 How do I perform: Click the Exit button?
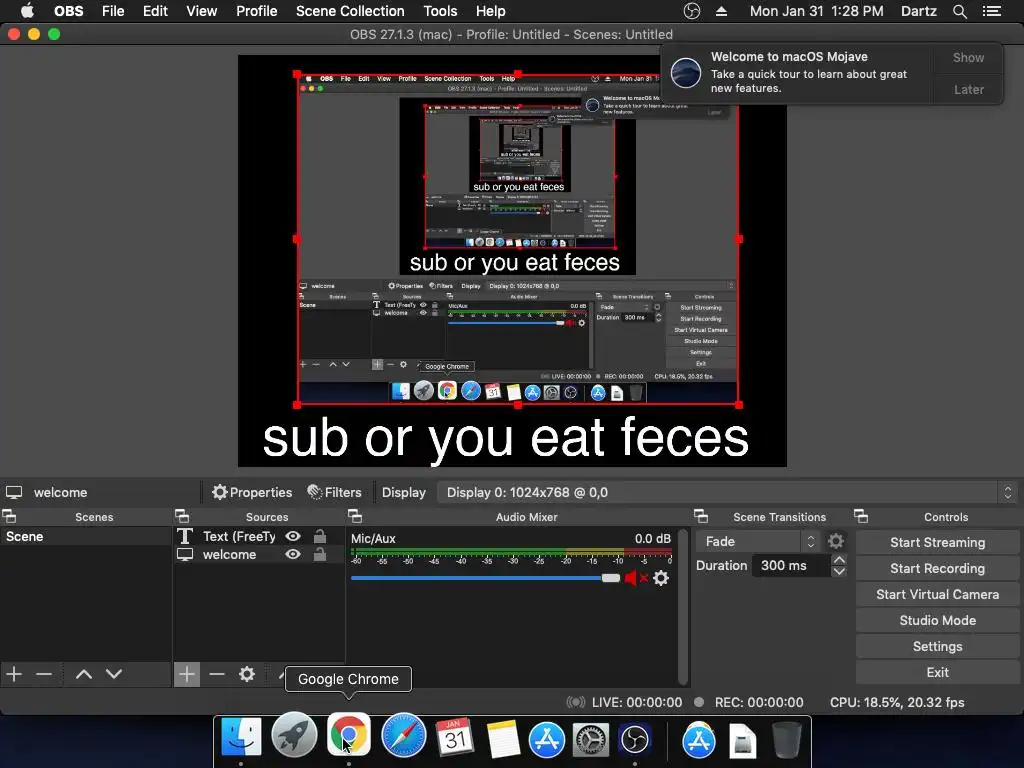[x=937, y=672]
